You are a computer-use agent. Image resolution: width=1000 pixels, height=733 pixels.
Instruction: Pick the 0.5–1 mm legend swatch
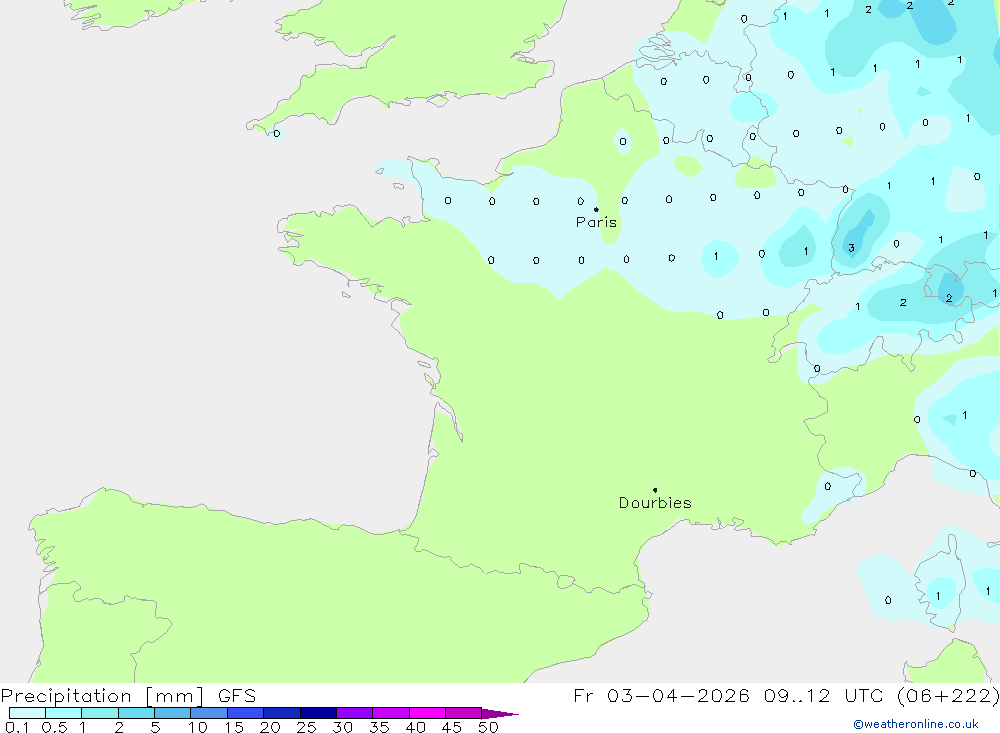coord(64,713)
